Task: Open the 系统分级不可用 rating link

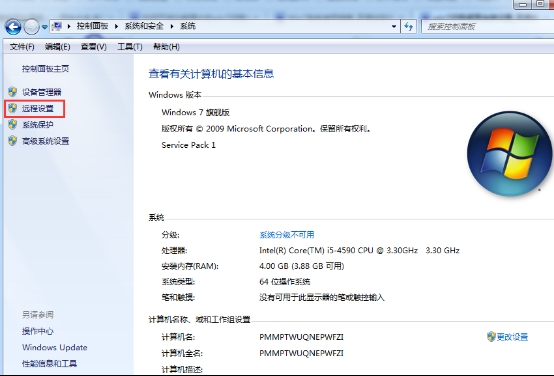Action: coord(287,235)
